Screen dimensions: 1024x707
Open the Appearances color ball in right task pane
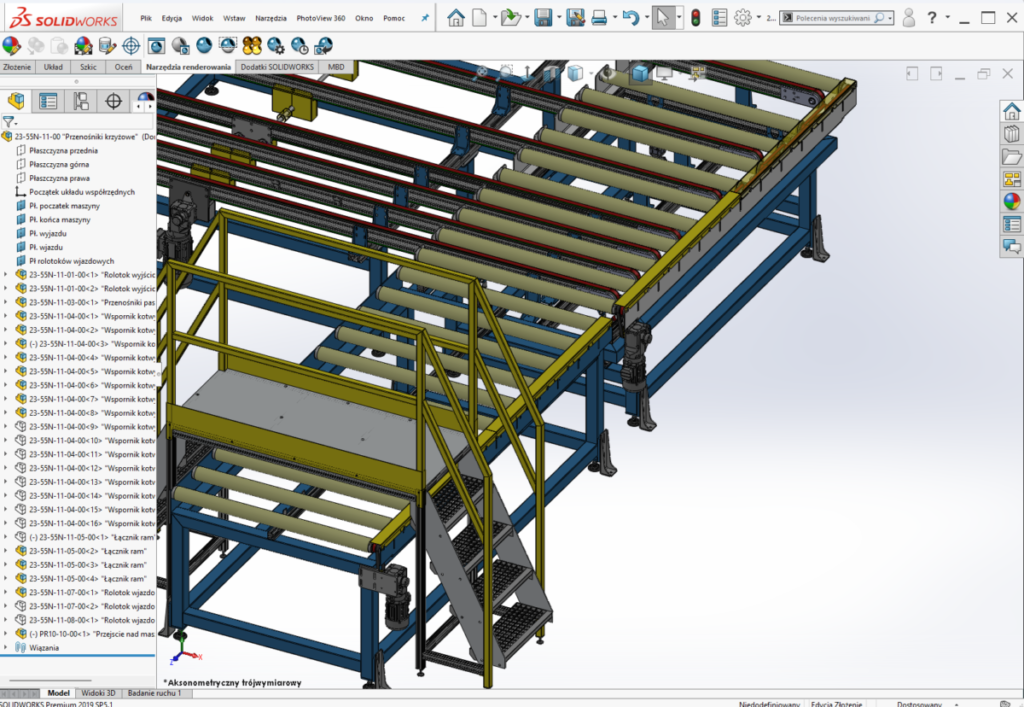(x=1012, y=202)
